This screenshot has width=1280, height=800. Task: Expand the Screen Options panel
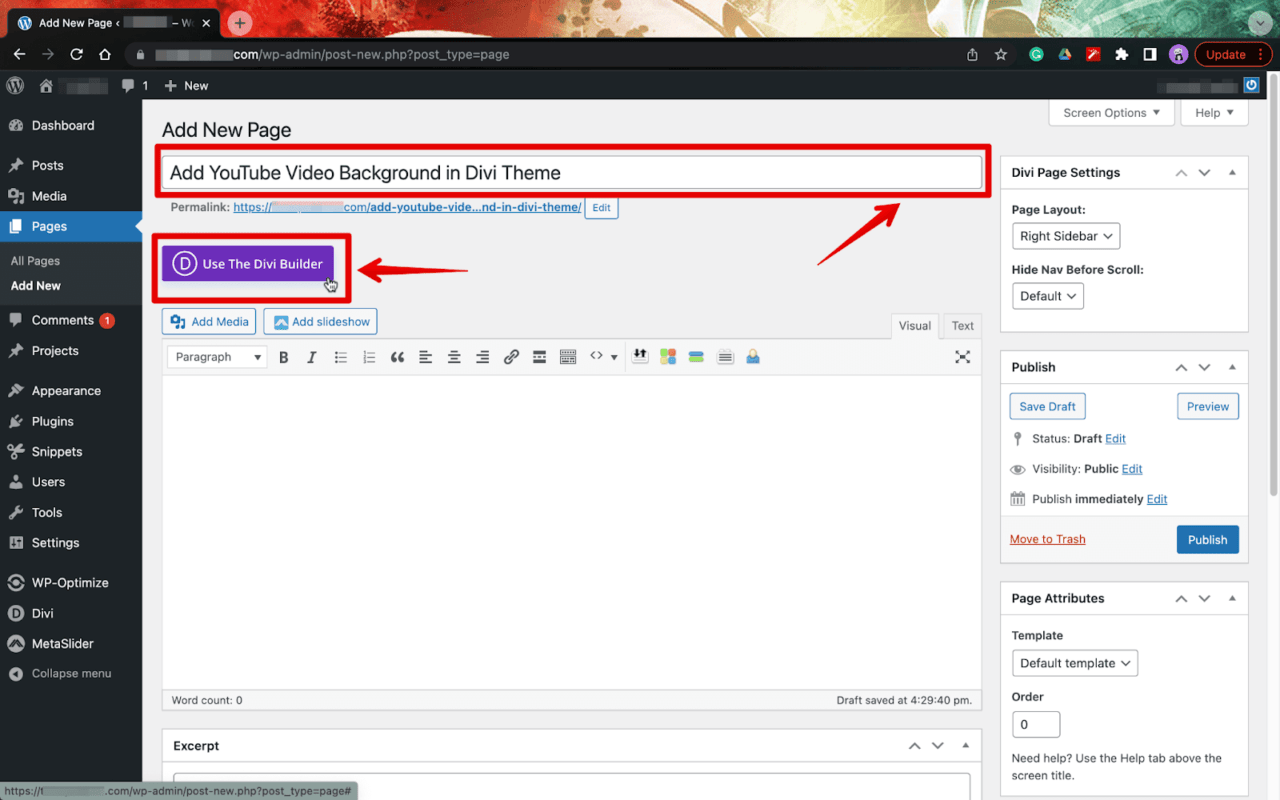point(1110,112)
